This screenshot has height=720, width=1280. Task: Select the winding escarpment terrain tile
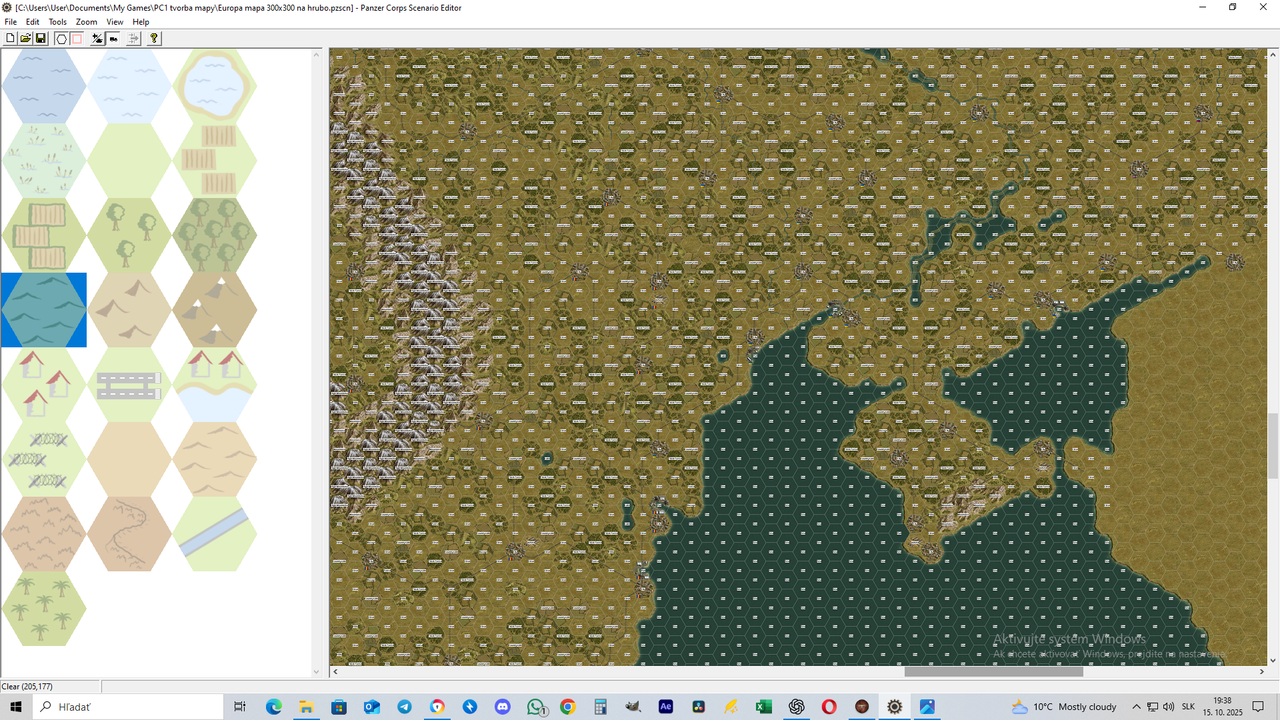click(x=129, y=534)
